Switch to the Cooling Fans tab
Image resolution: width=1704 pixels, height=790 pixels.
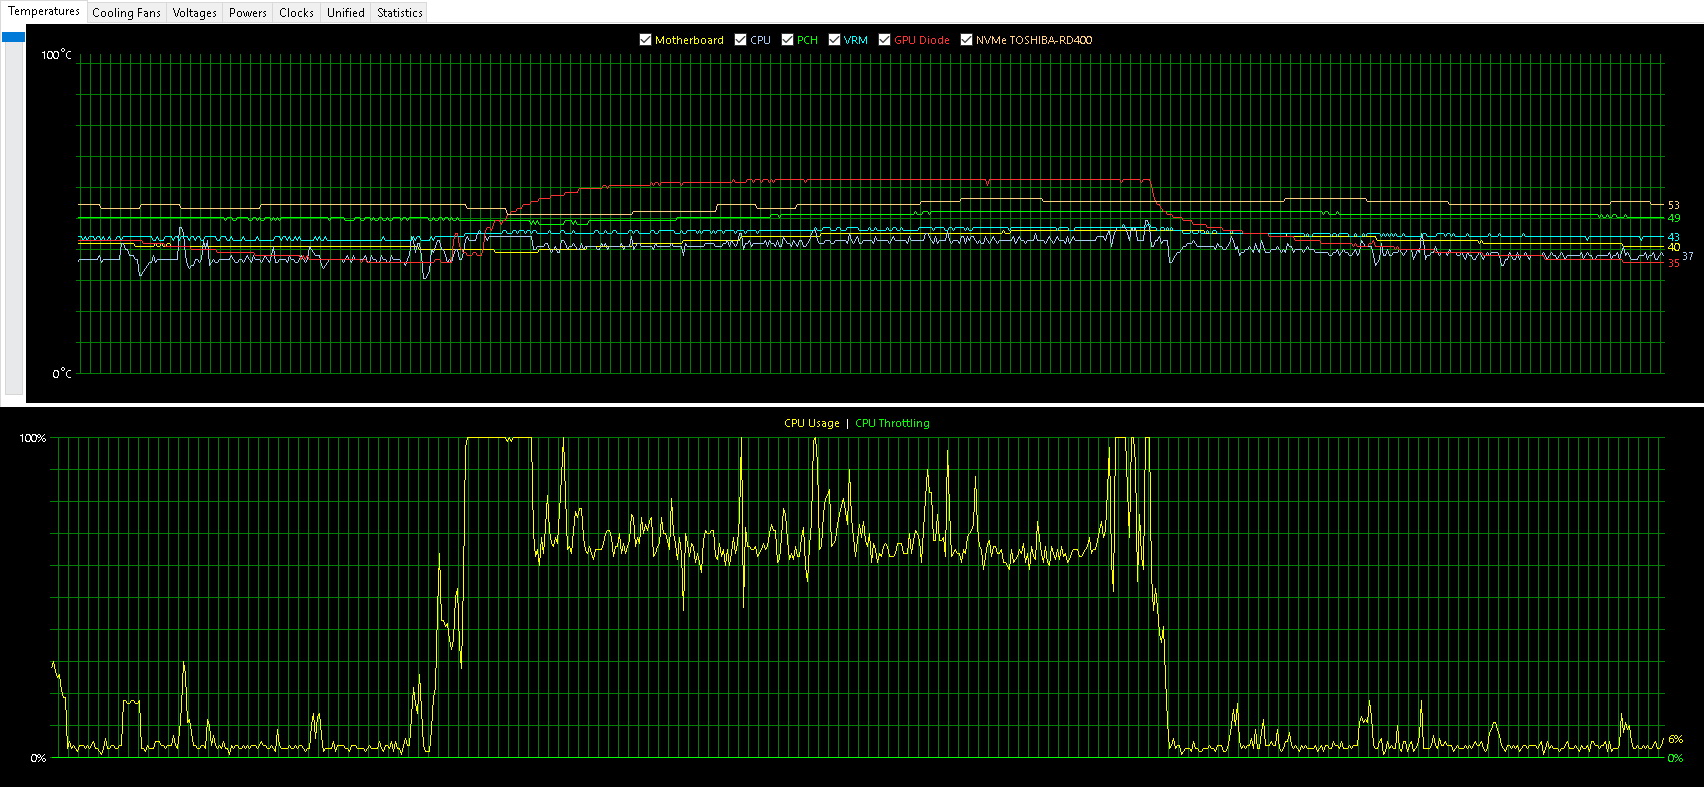point(126,13)
